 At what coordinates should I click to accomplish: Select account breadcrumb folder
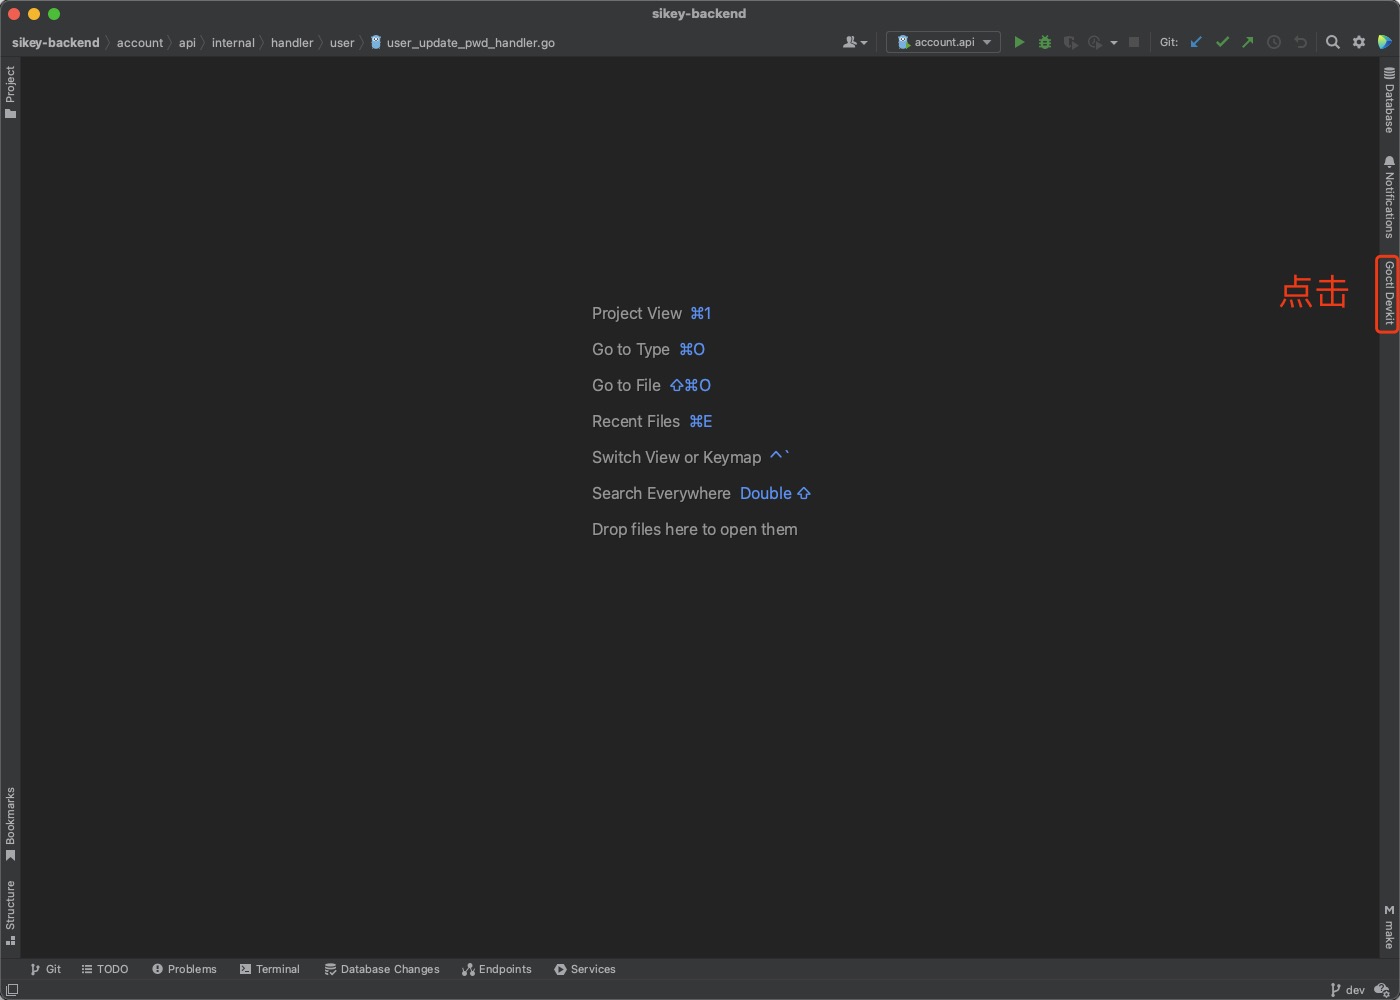pos(140,42)
